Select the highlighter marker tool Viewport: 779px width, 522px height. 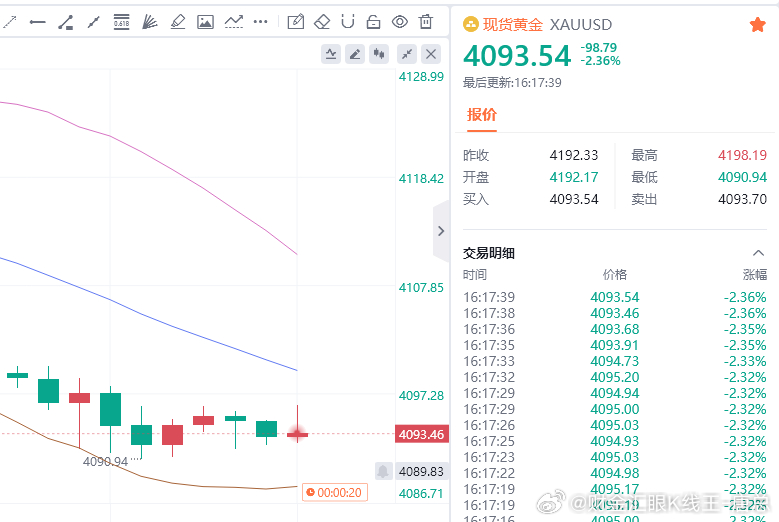[177, 22]
